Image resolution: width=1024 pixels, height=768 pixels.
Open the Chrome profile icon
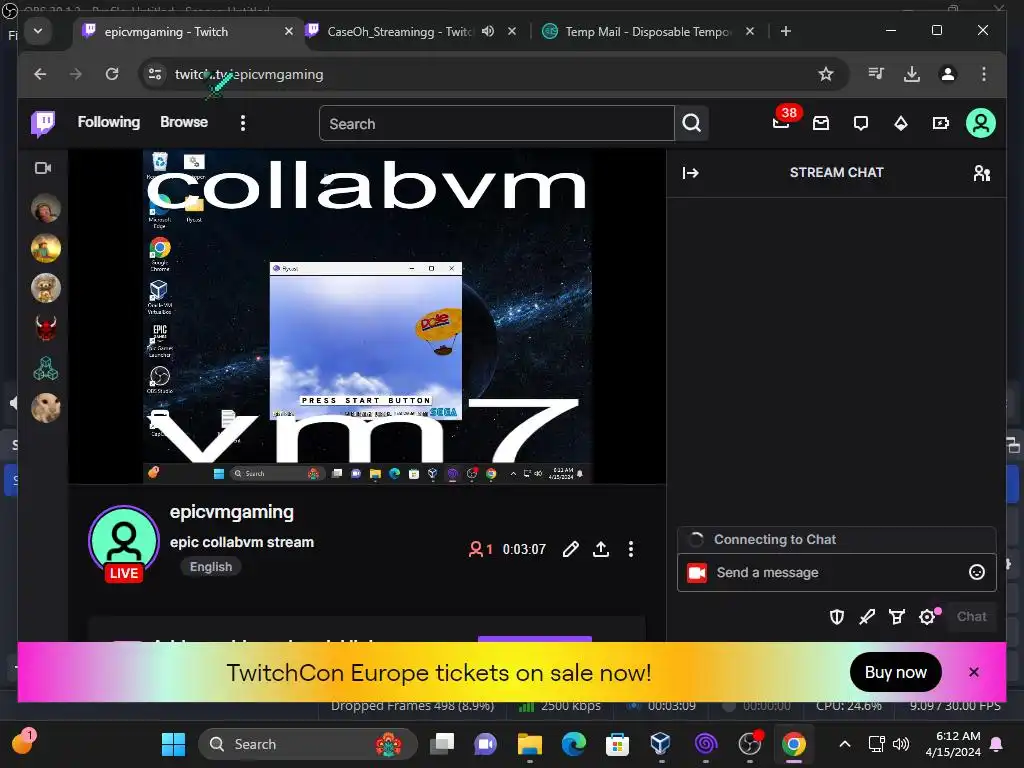tap(948, 74)
